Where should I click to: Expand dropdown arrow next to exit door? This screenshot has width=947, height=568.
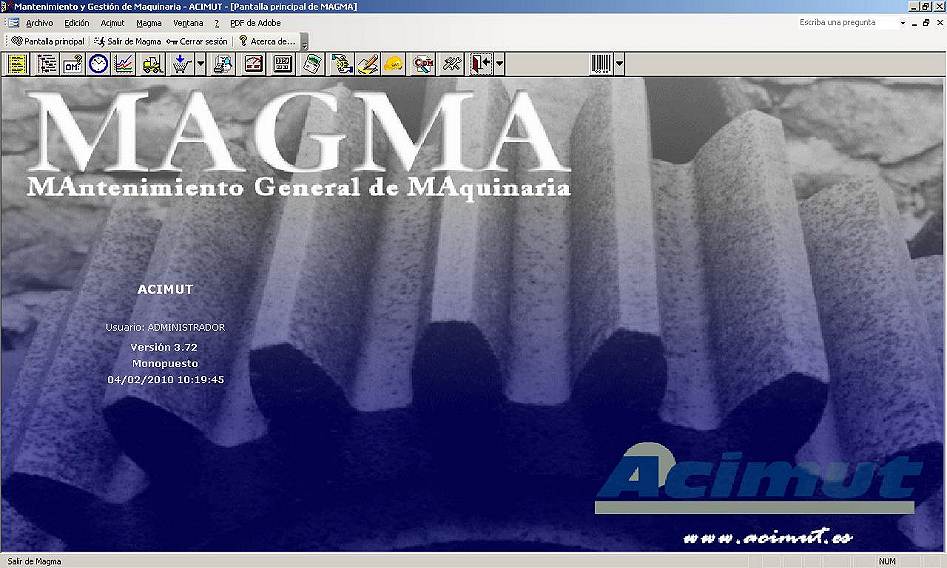point(499,63)
